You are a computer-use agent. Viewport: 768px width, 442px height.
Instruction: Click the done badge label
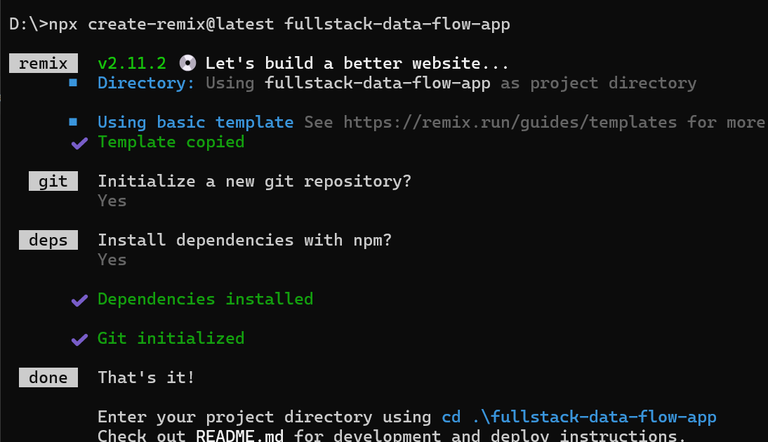[x=48, y=377]
